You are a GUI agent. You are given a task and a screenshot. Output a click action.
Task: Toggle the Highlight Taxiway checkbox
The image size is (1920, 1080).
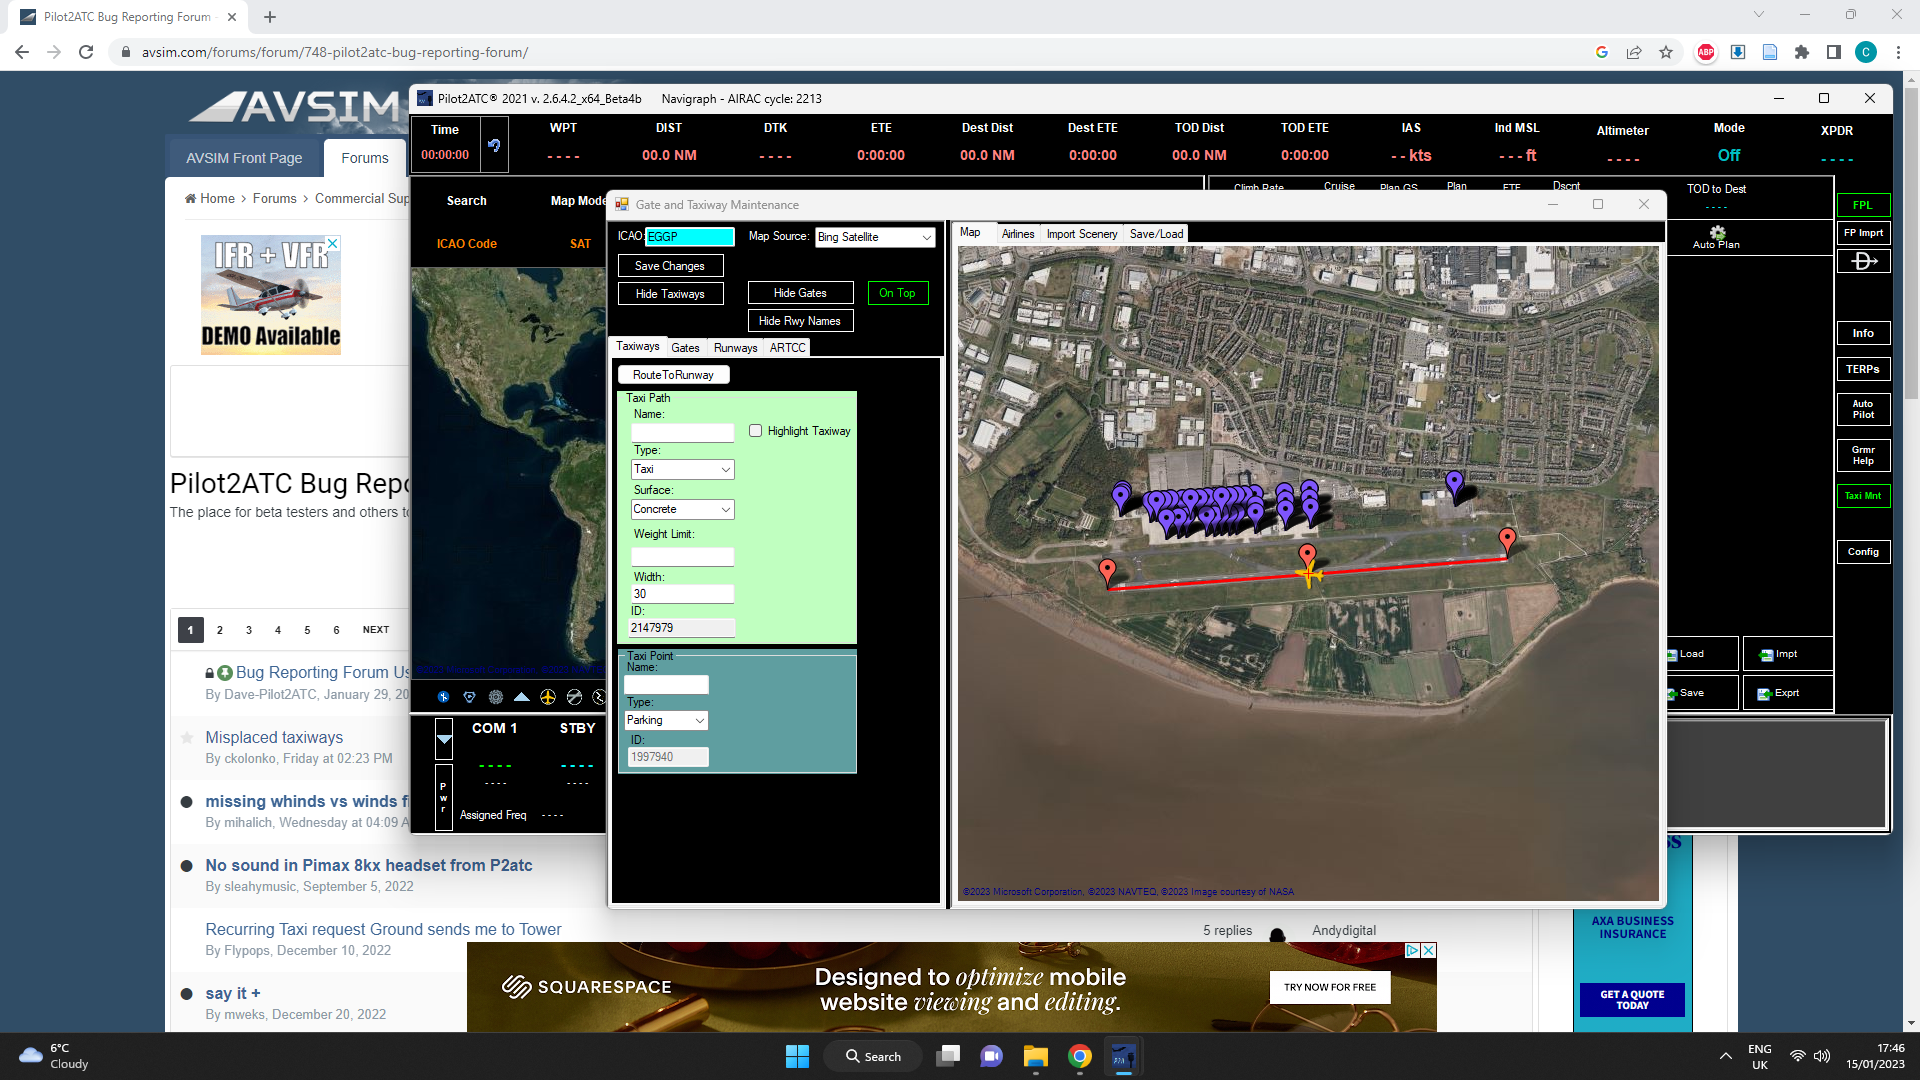click(756, 431)
